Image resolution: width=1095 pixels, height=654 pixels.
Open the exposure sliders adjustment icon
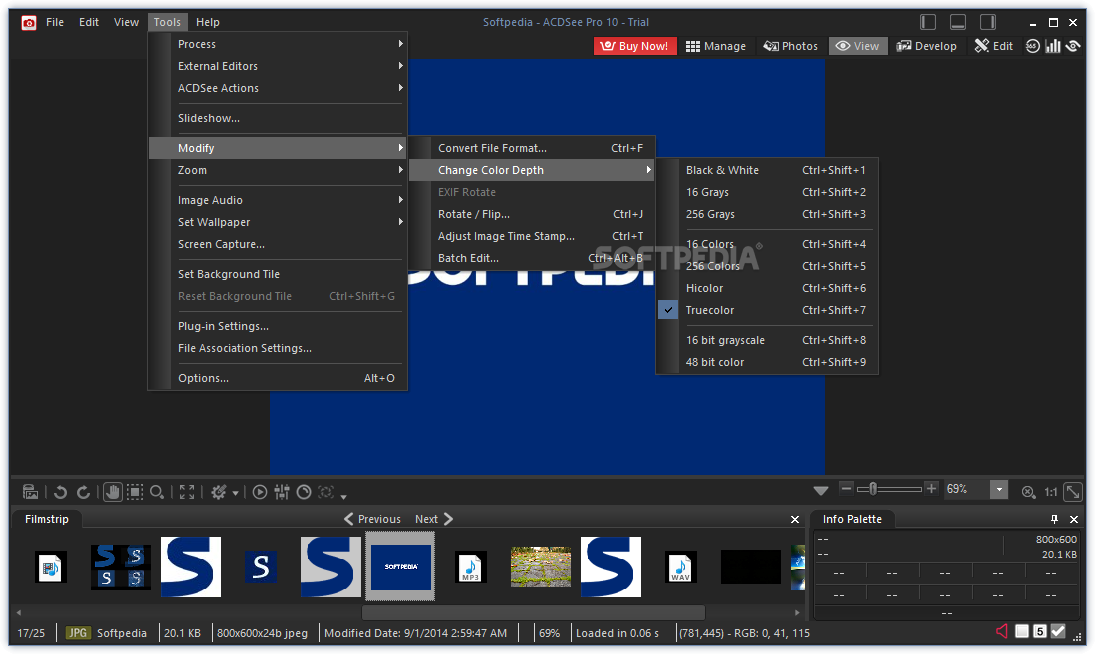pos(282,492)
